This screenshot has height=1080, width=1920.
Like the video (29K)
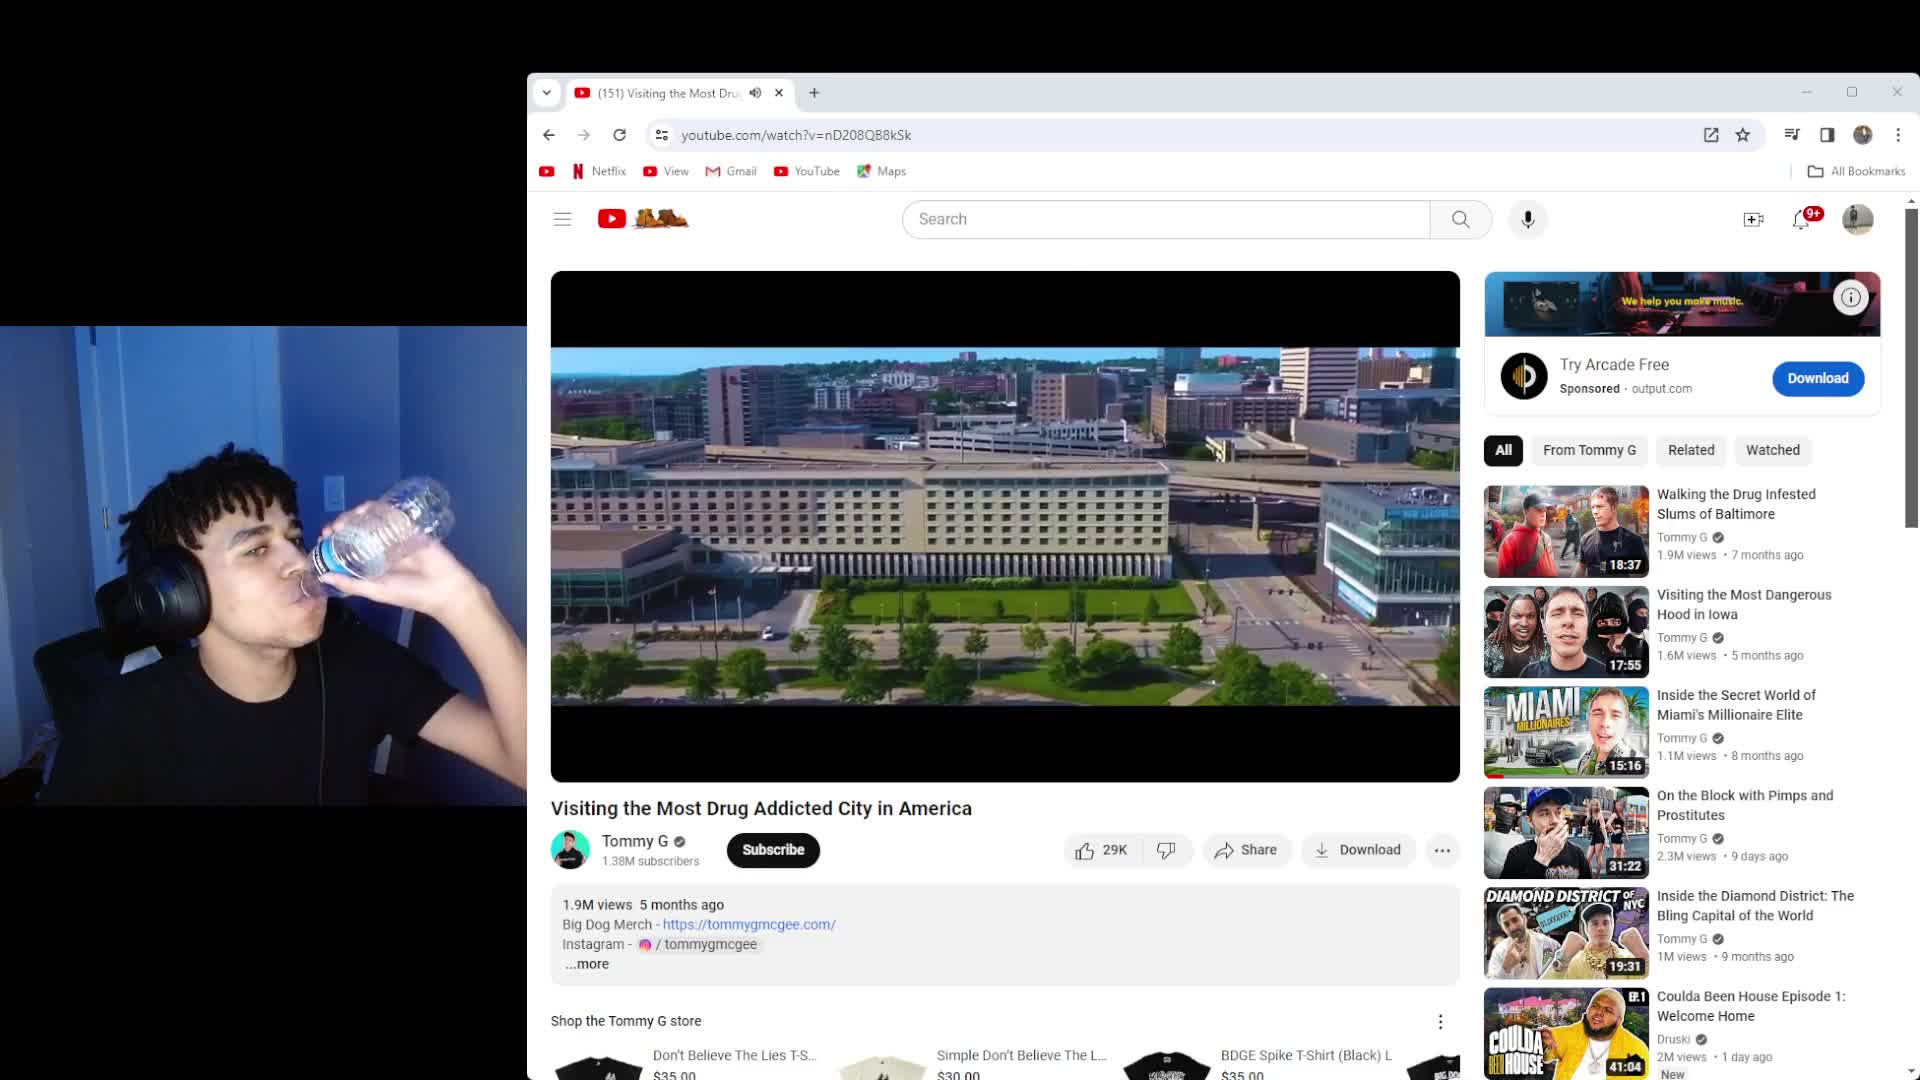pos(1101,850)
